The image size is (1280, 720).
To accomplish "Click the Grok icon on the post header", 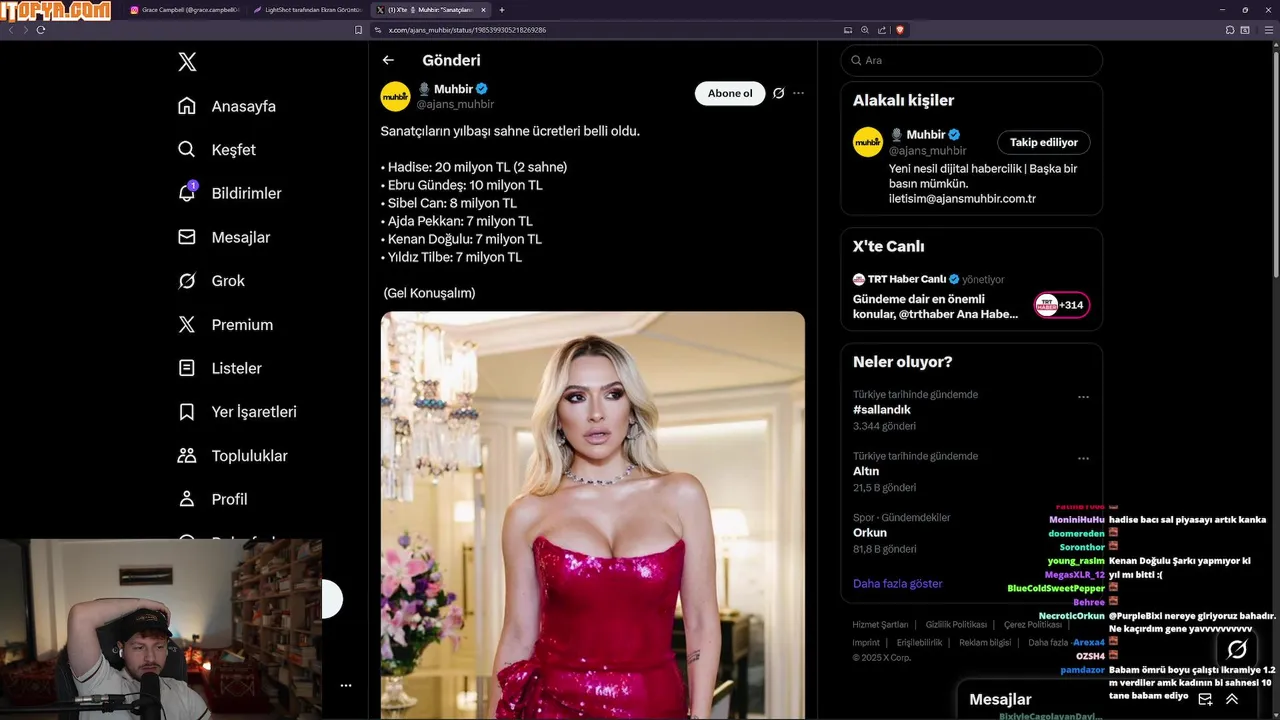I will 779,93.
